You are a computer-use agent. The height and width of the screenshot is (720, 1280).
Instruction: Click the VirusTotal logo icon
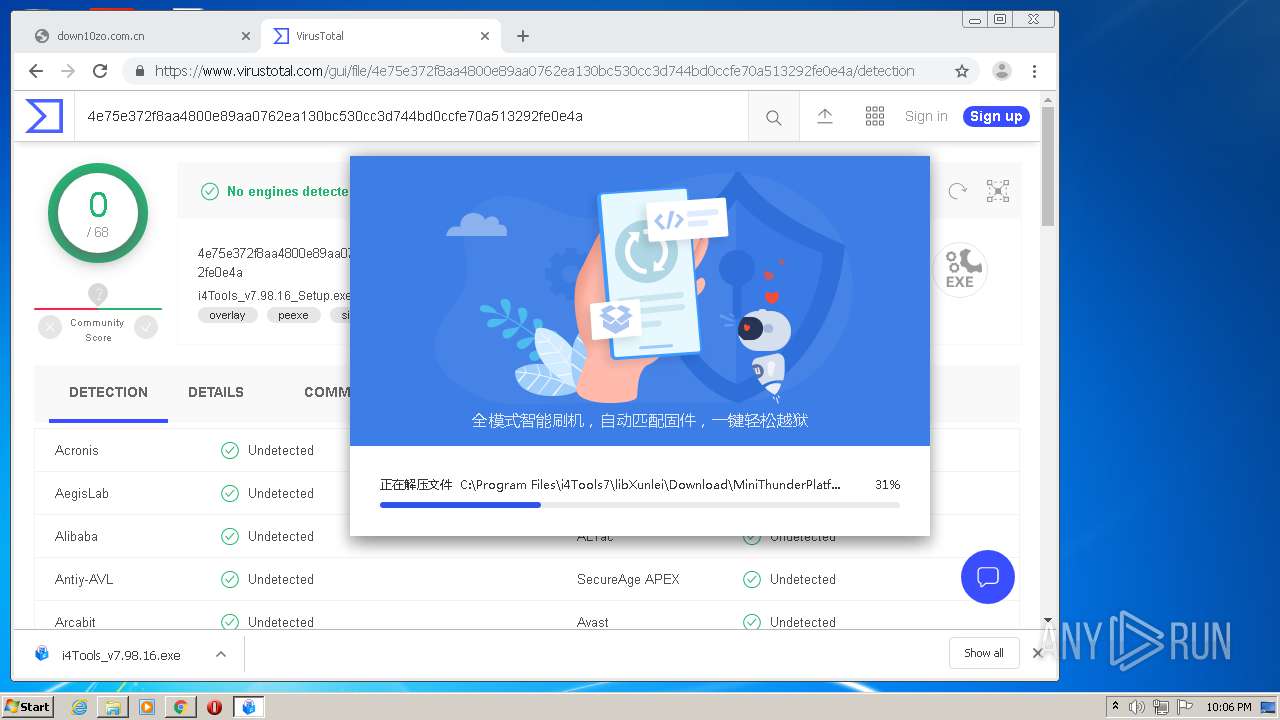[44, 116]
